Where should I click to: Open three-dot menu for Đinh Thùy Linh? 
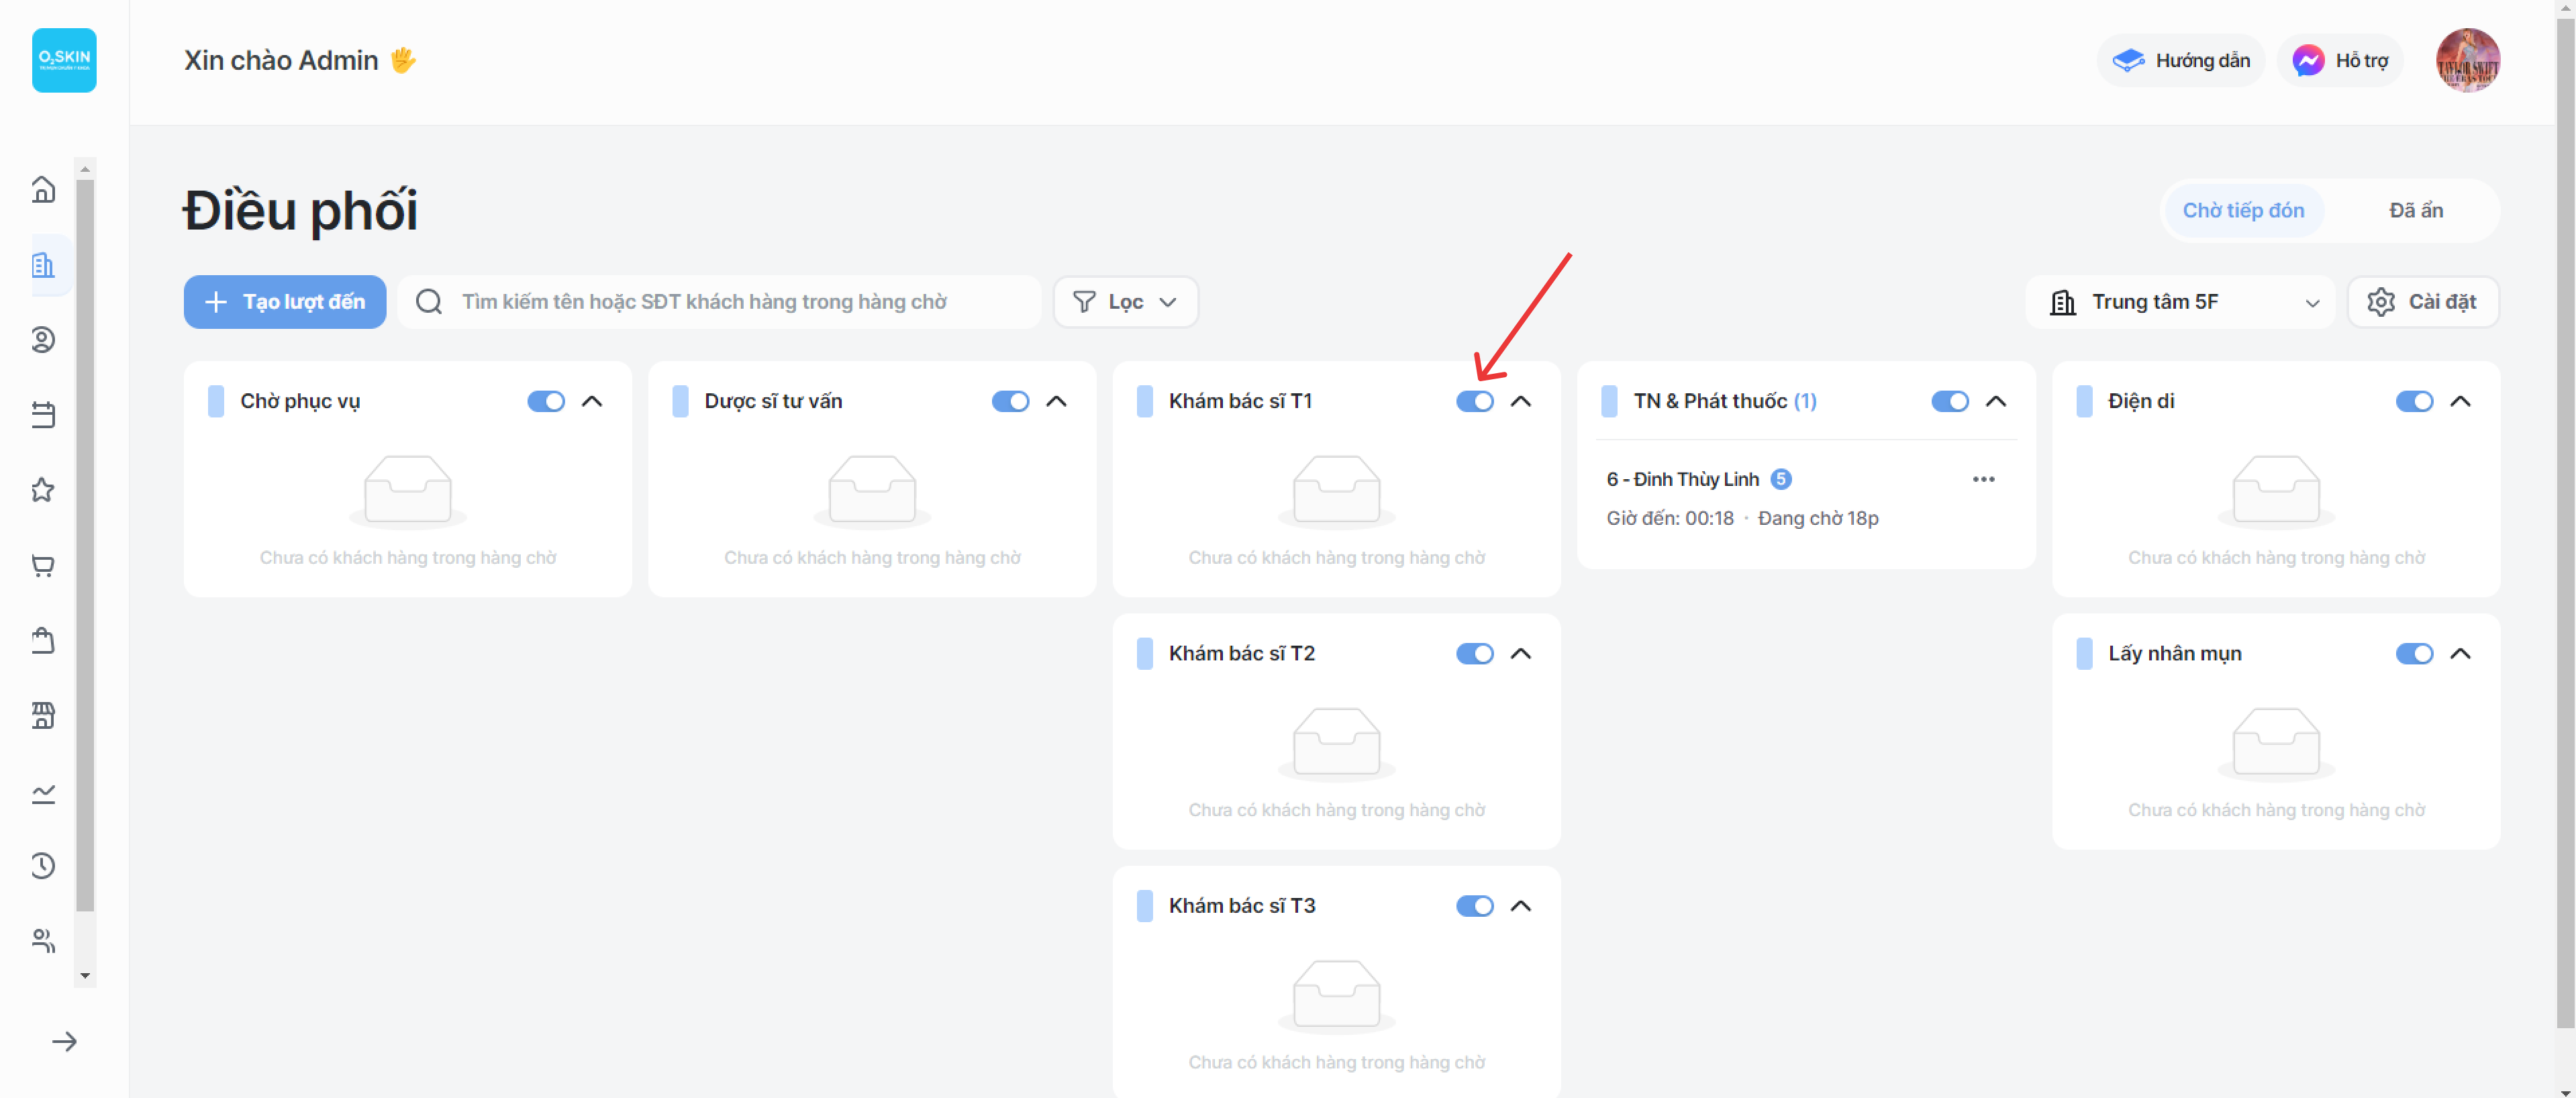[x=1983, y=479]
